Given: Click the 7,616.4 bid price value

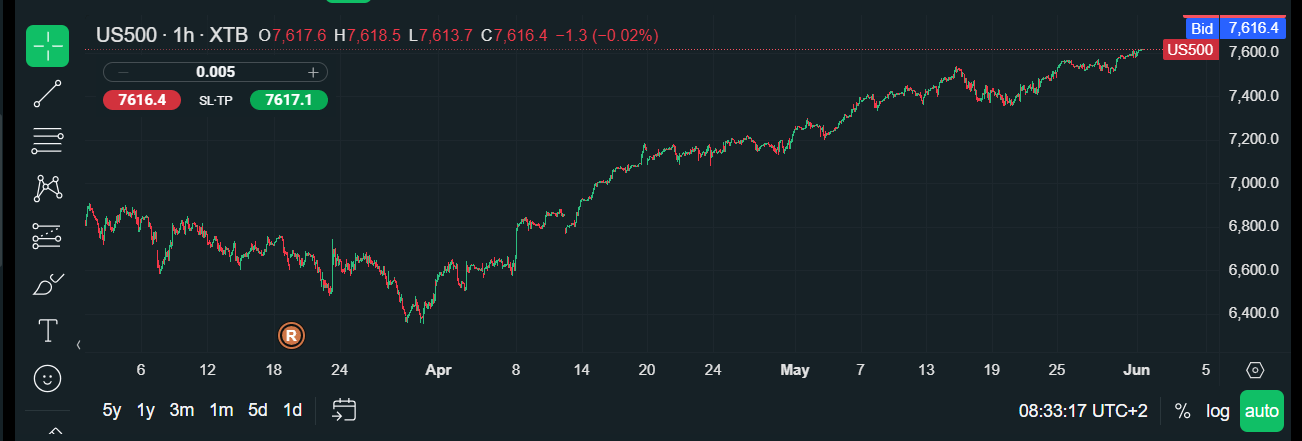Looking at the screenshot, I should pyautogui.click(x=1254, y=28).
